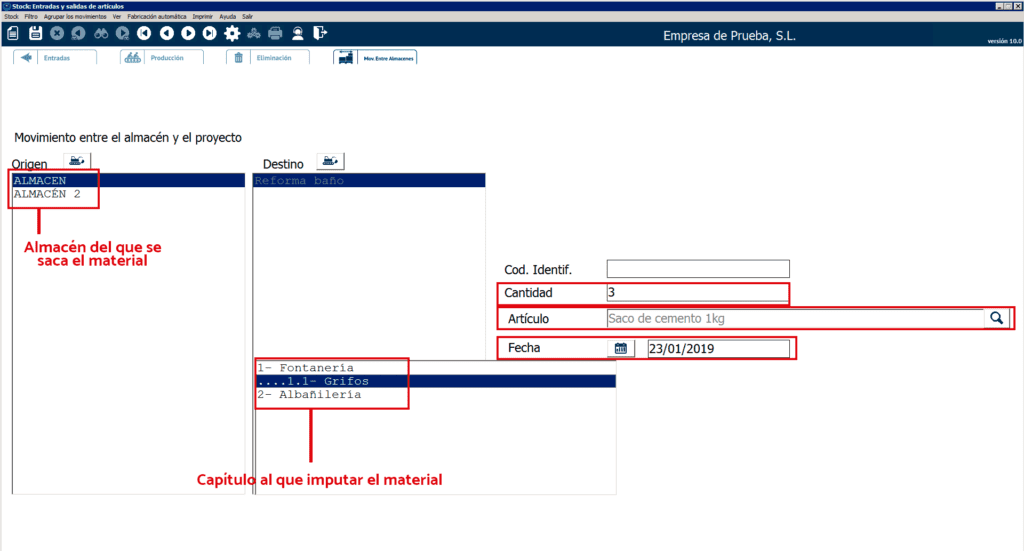Go to the first record

[x=145, y=33]
